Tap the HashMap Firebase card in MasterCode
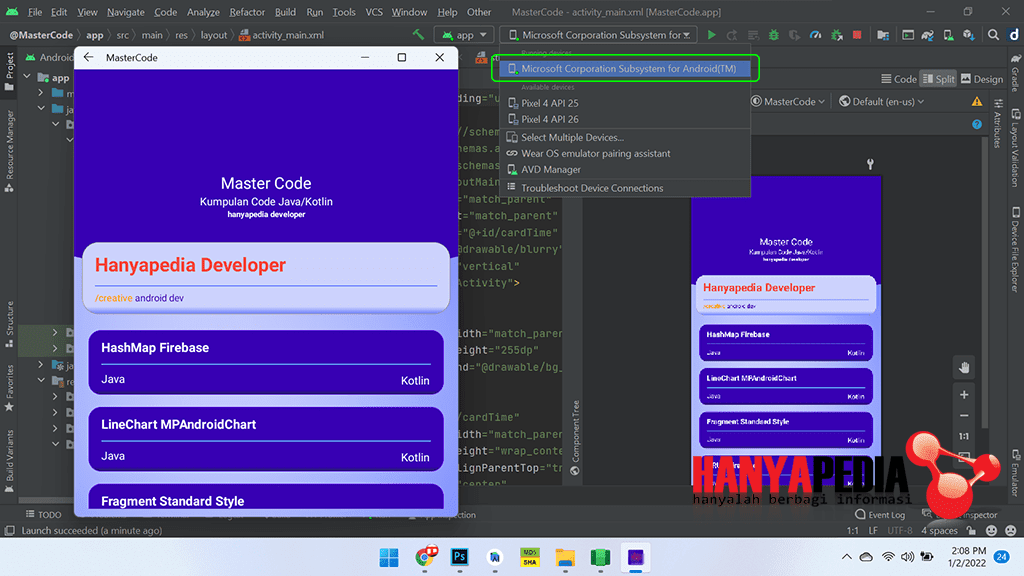The image size is (1024, 576). [266, 362]
